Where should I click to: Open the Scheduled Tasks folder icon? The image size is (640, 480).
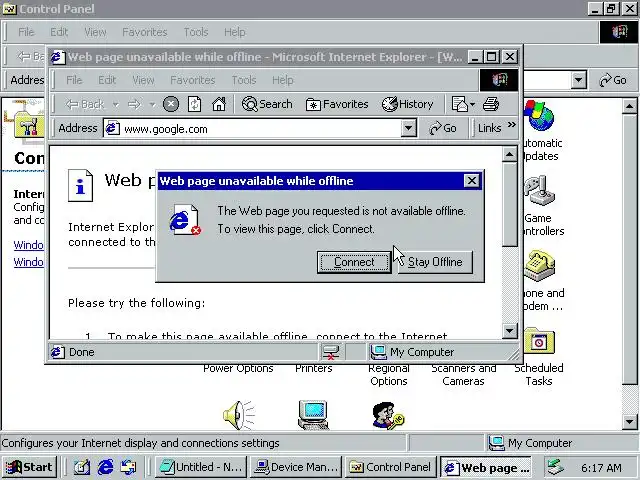point(540,340)
